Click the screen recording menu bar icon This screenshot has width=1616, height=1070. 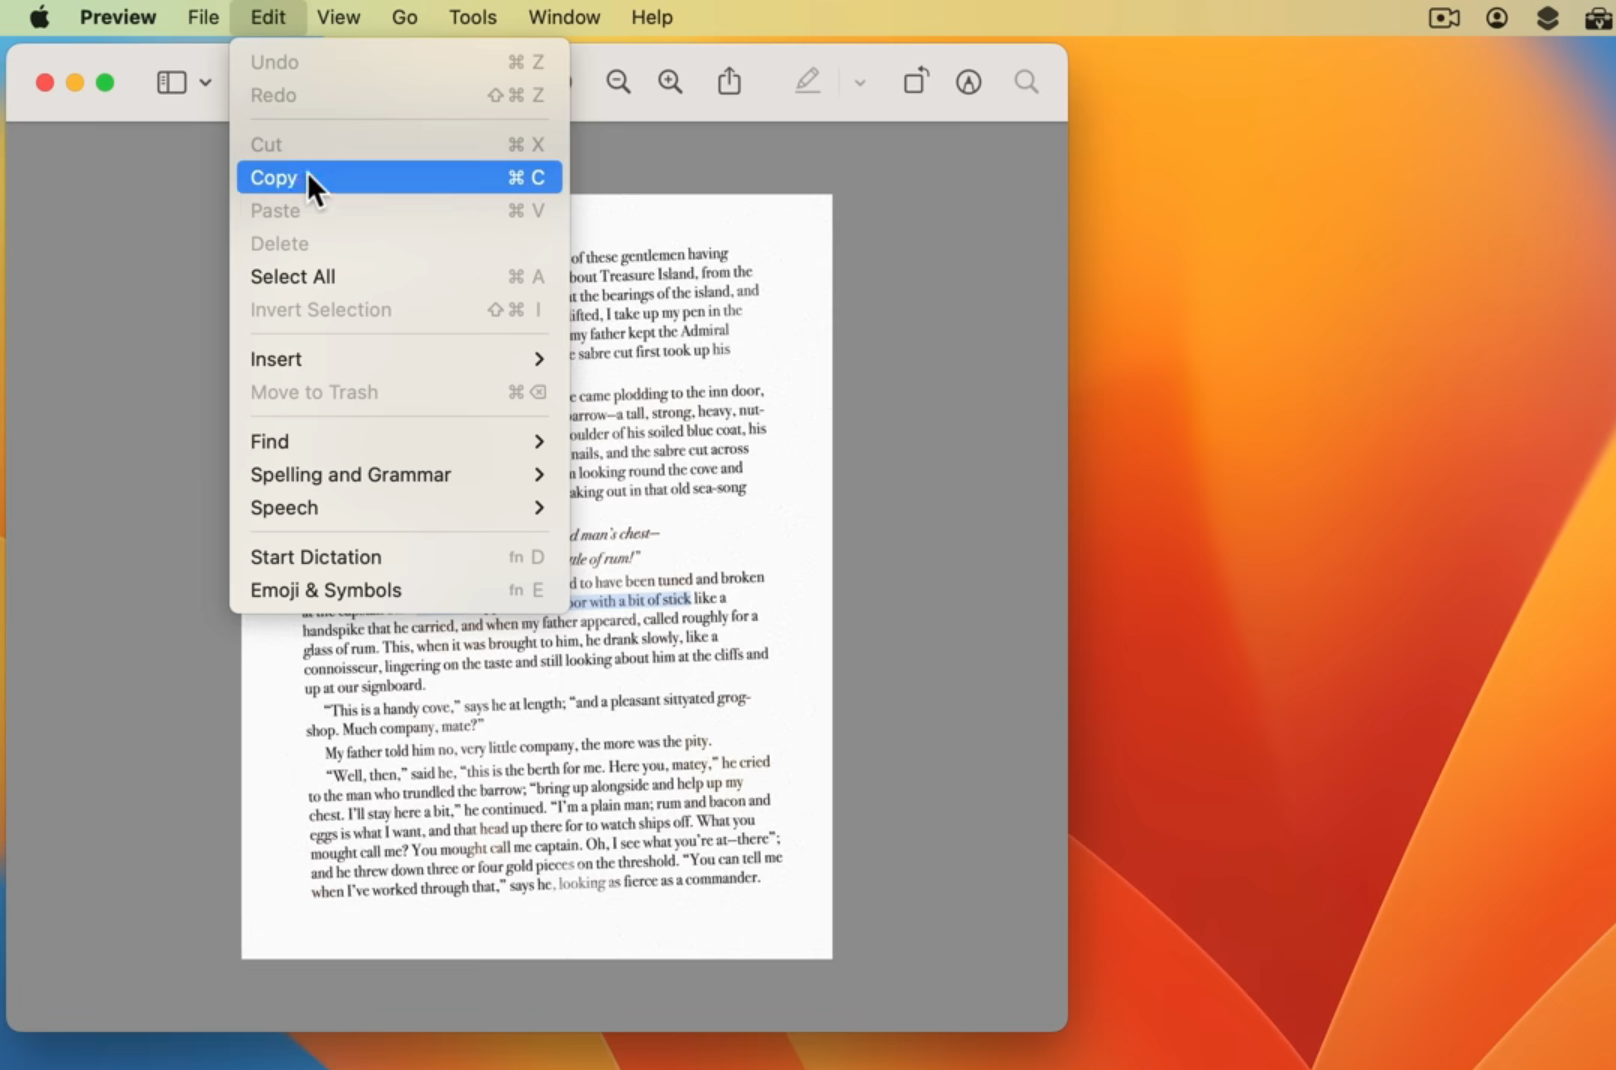1444,17
